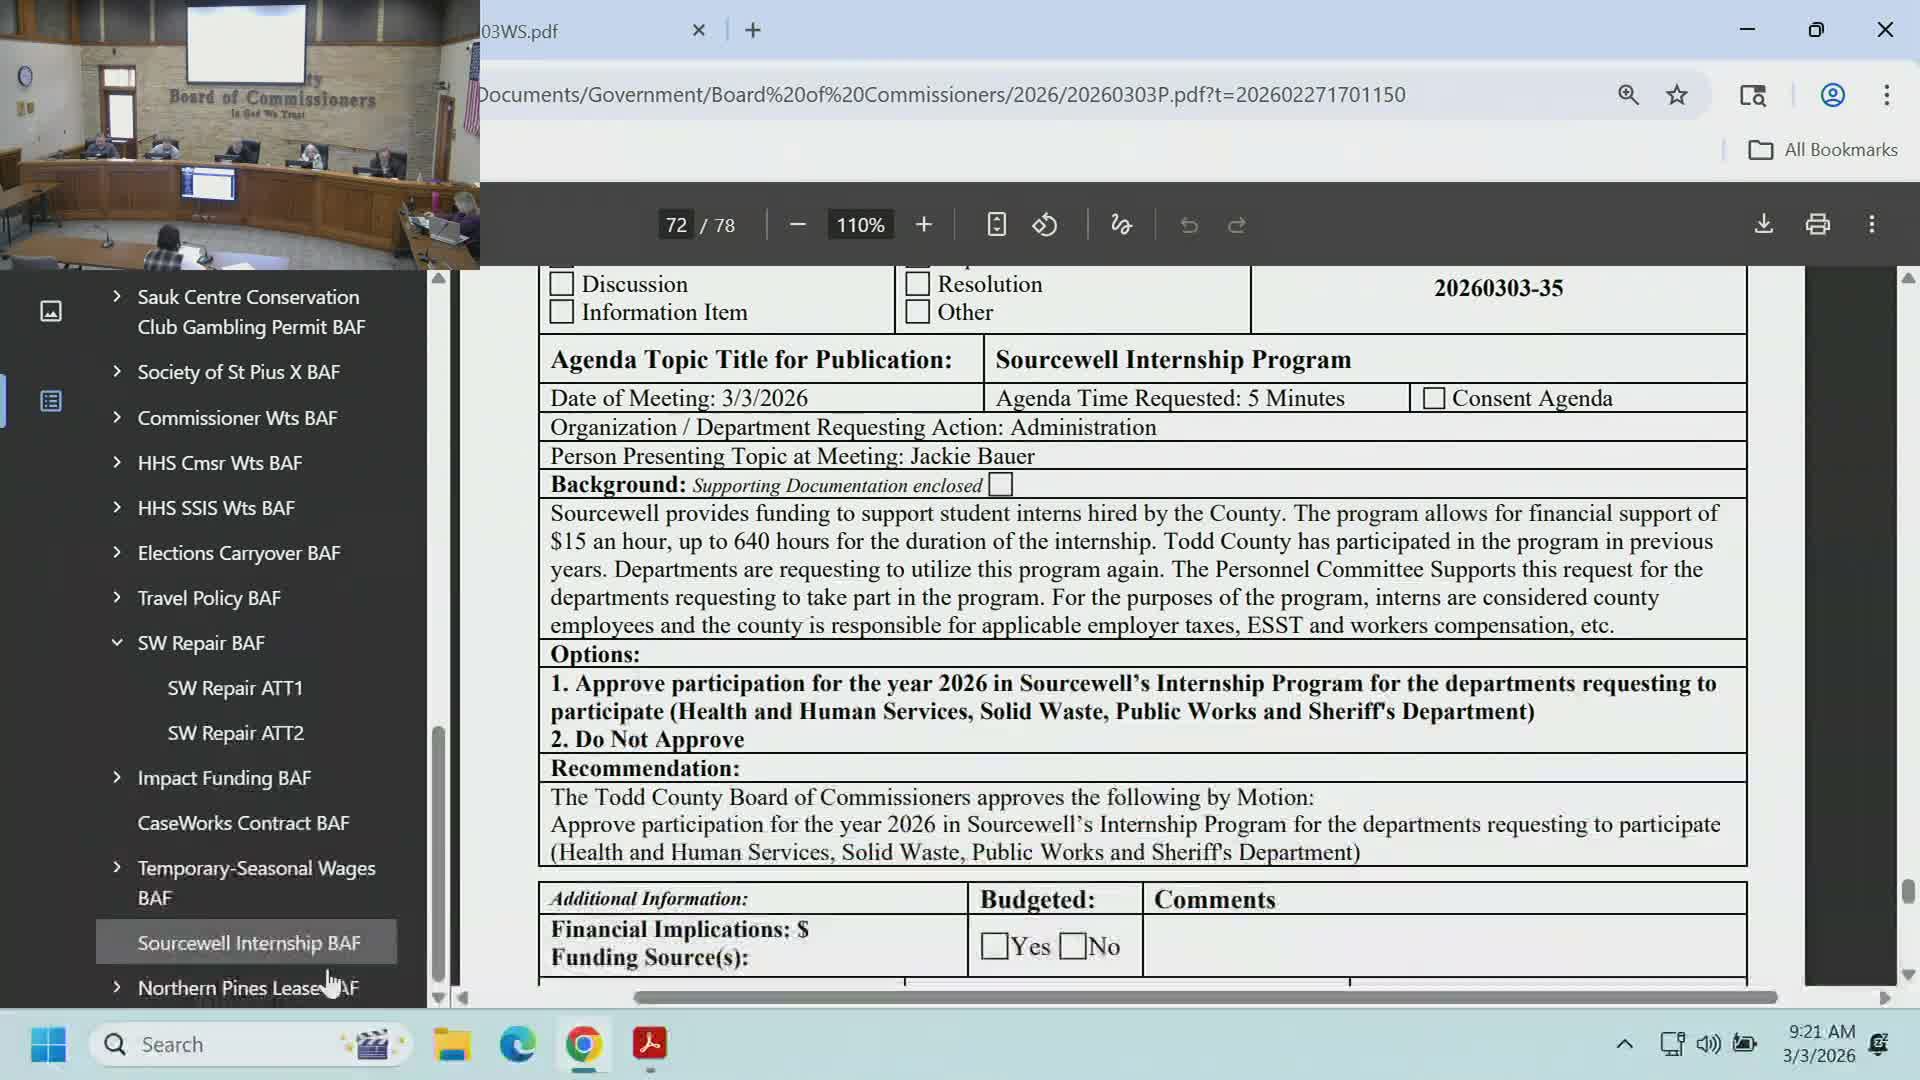
Task: Open CaseWorks Contract BAF bookmark
Action: click(x=243, y=823)
